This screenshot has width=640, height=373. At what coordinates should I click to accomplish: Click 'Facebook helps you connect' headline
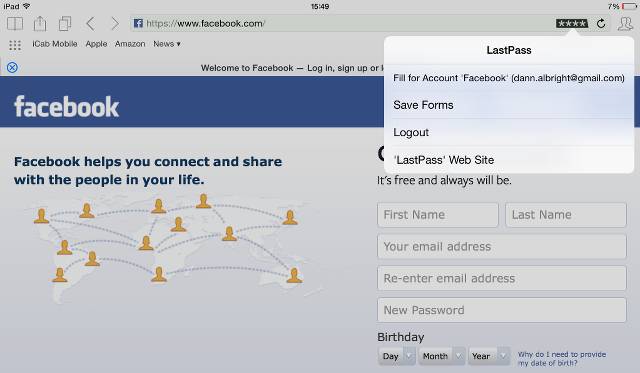tap(148, 171)
